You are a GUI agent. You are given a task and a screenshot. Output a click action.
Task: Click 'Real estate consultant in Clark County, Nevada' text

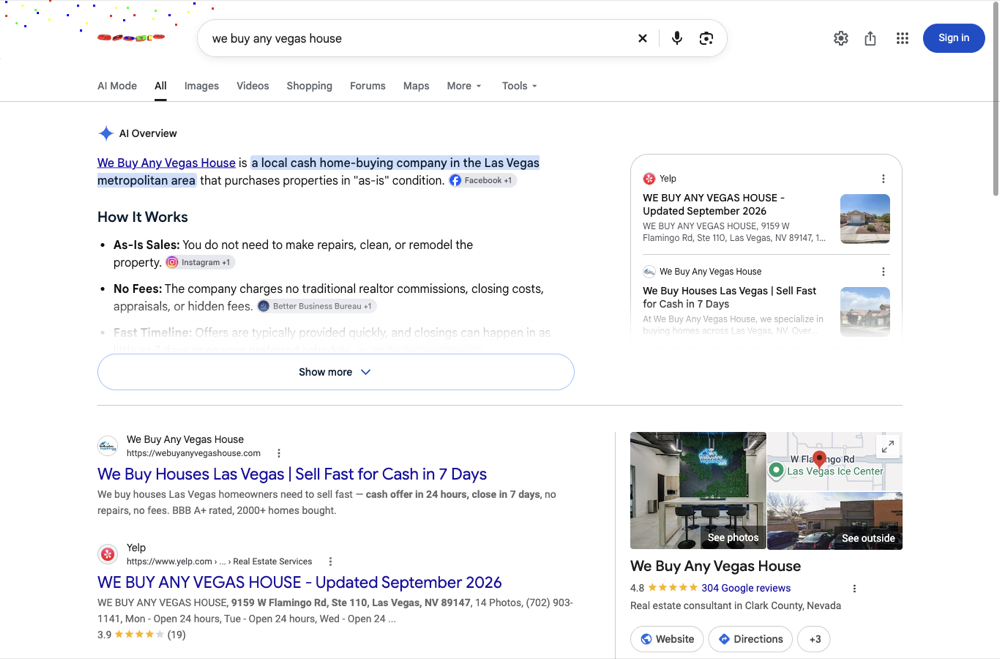tap(735, 606)
